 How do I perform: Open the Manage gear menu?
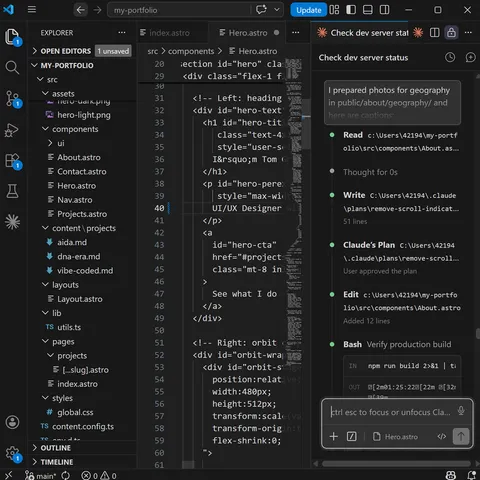click(x=13, y=453)
